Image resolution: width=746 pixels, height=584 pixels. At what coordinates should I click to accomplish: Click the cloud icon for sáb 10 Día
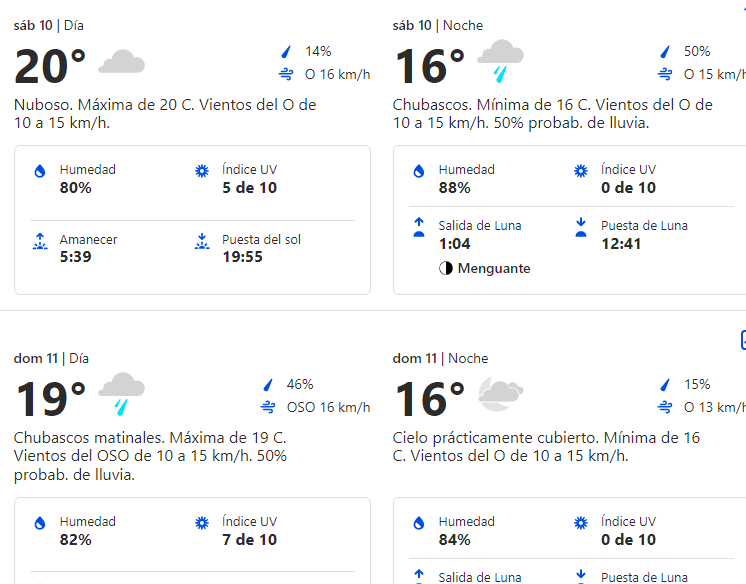tap(121, 62)
